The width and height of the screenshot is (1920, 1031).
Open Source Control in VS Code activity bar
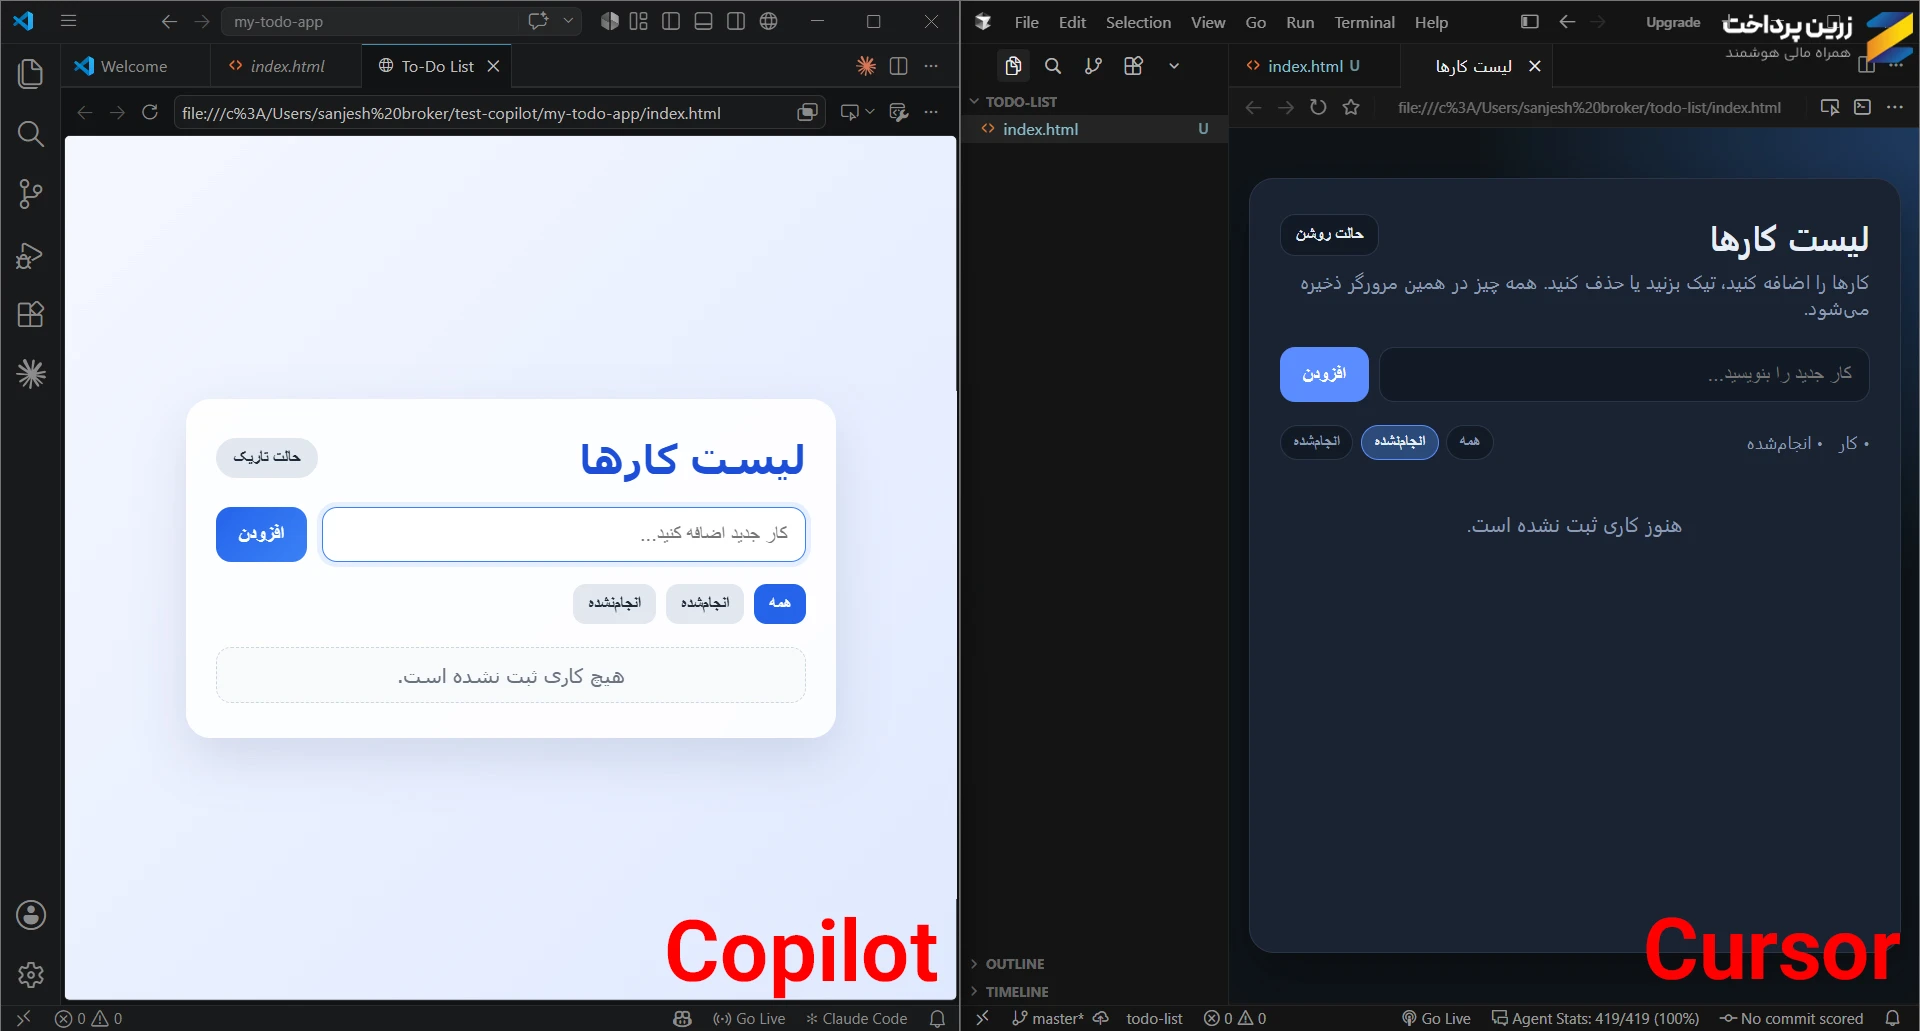31,194
